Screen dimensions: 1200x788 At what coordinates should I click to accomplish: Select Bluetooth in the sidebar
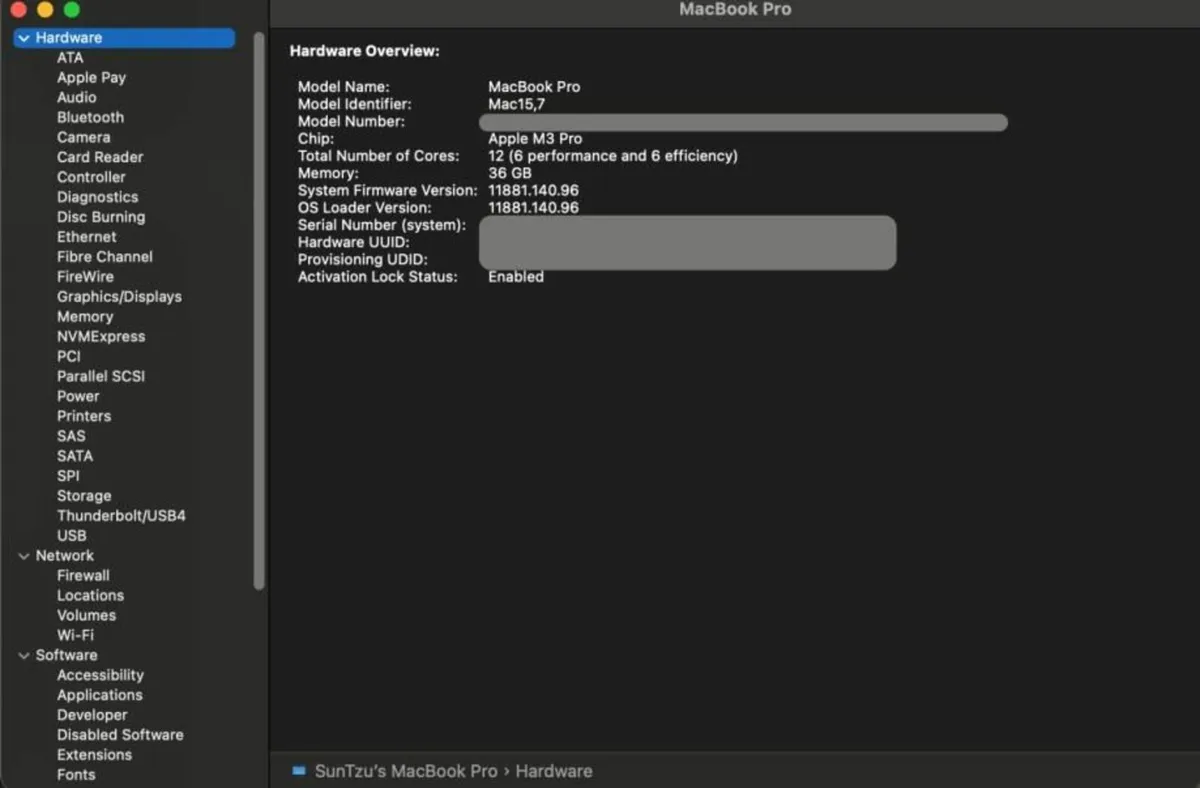(x=90, y=118)
